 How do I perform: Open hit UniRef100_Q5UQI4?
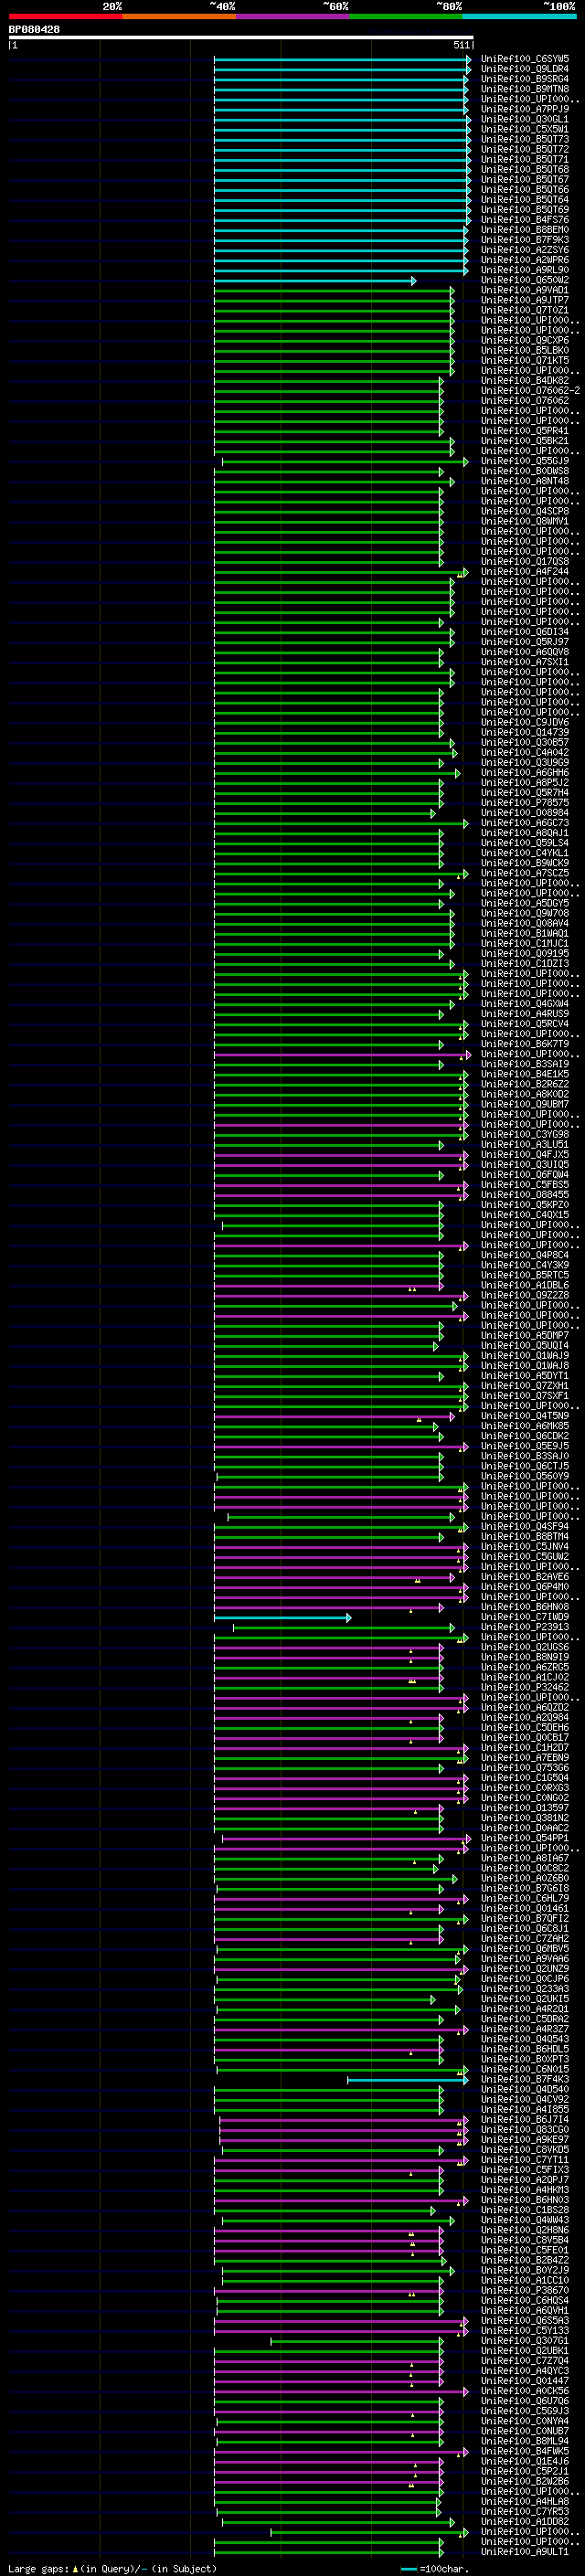[x=525, y=1345]
